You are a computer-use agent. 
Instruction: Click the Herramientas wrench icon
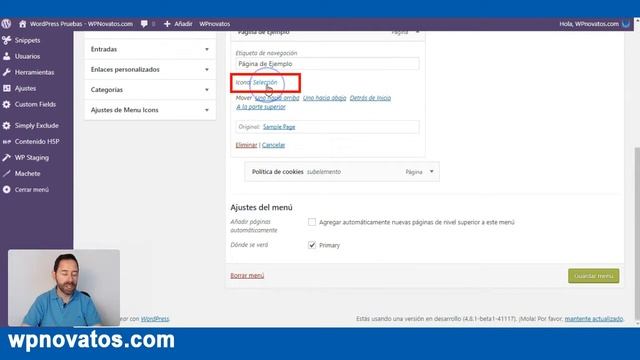(7, 72)
